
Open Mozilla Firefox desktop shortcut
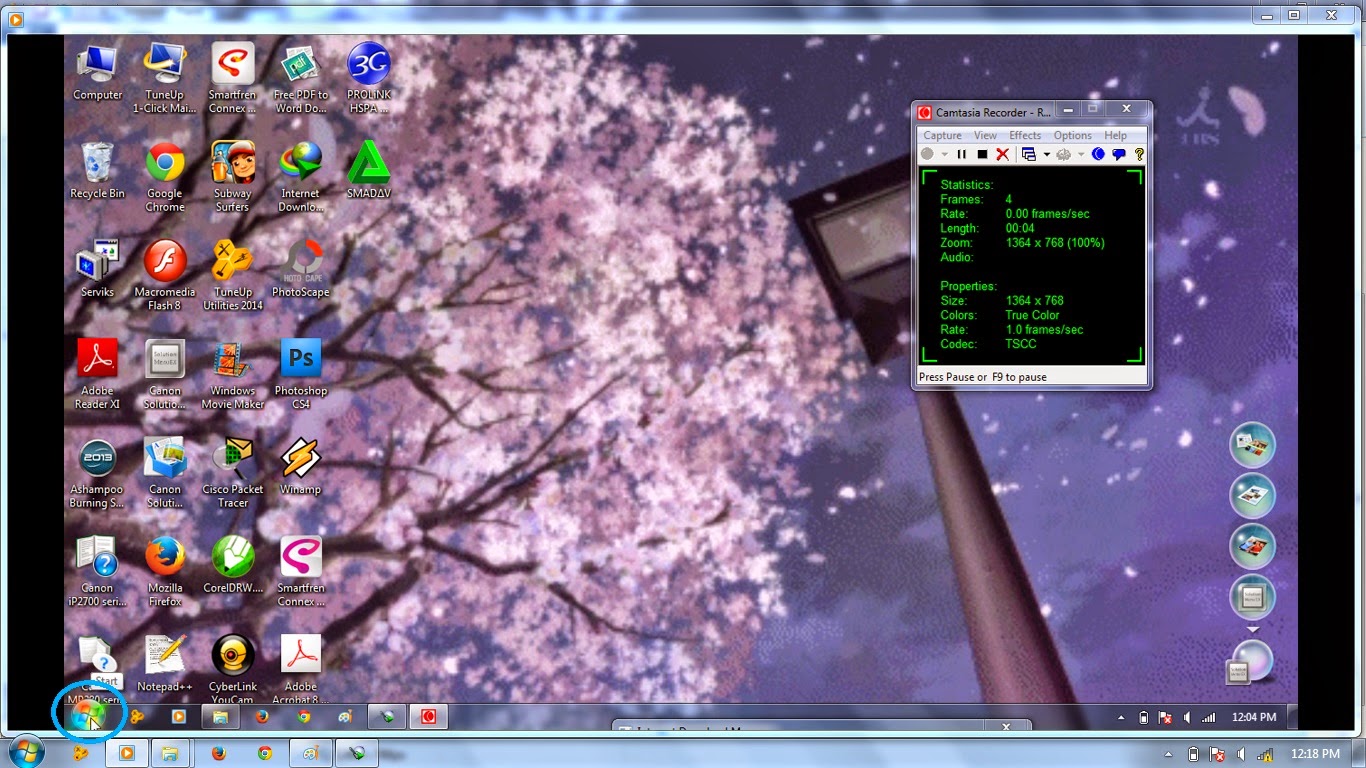tap(165, 571)
